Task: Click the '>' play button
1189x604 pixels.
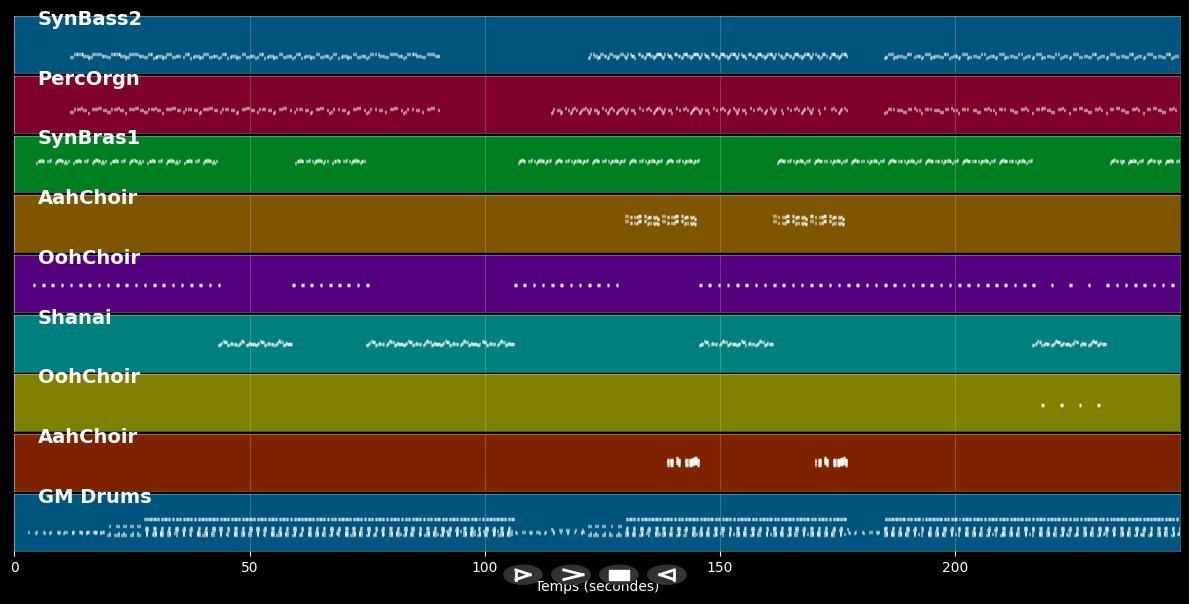Action: coord(571,575)
